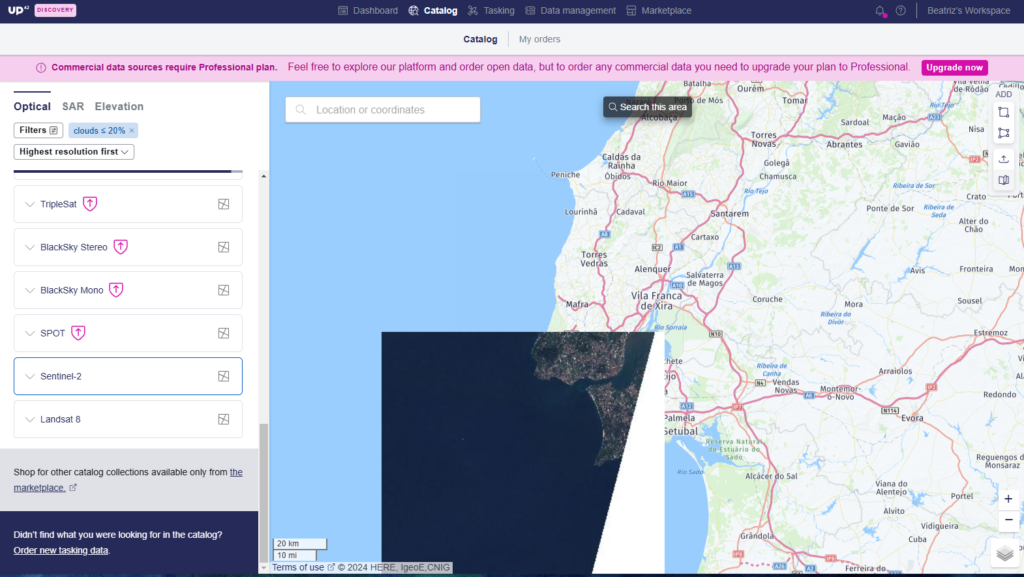Open the map layers panel icon

(1004, 551)
